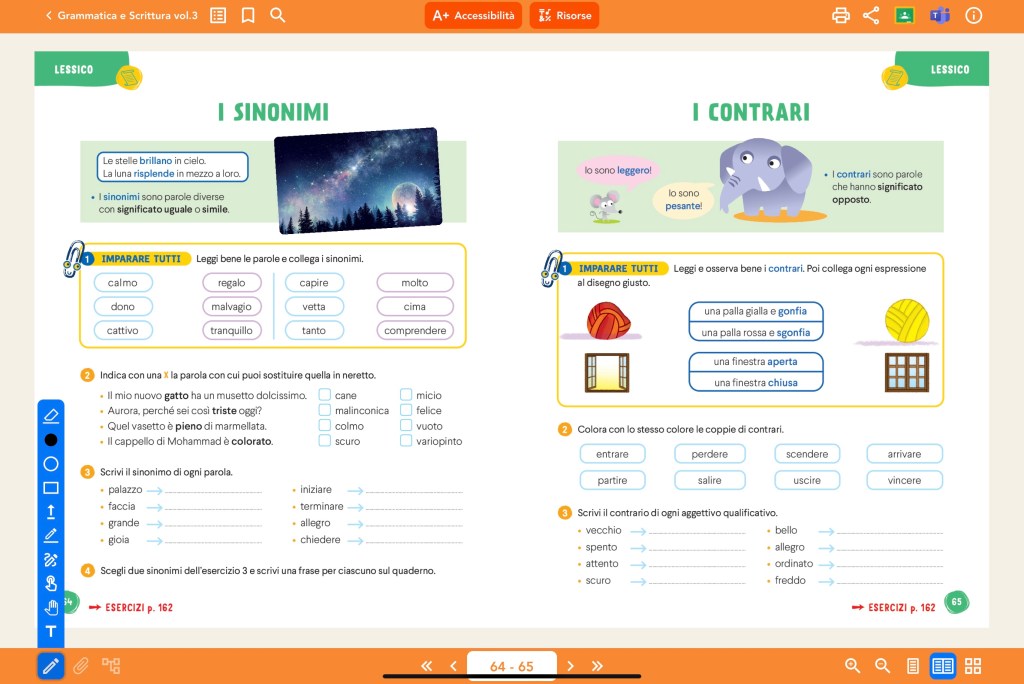Select the hand pan tool
Screen dimensions: 1024x684
(x=51, y=608)
